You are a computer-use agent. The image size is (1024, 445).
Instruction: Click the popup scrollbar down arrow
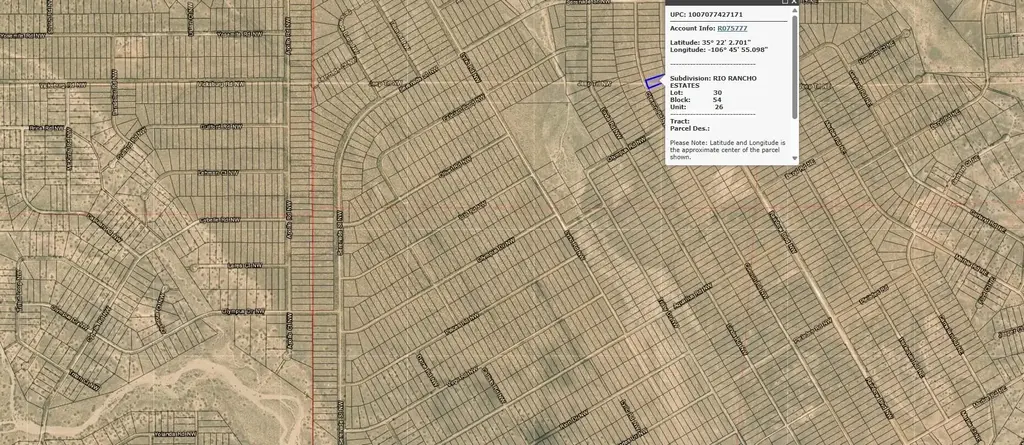[x=795, y=158]
